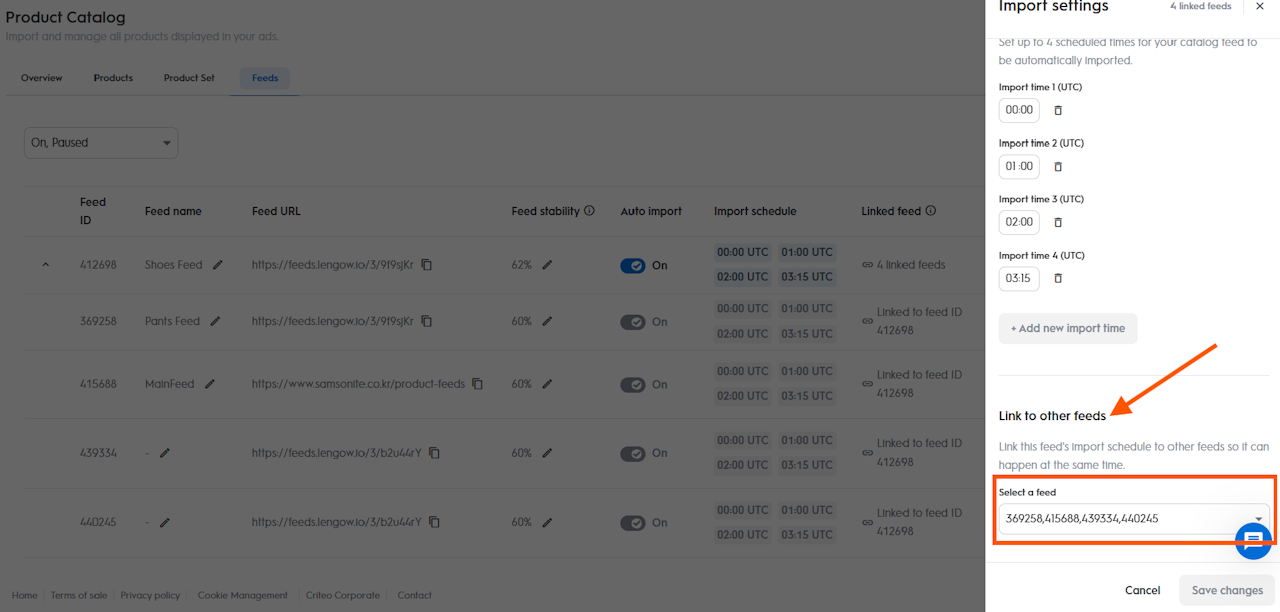Open the Select a feed dropdown
Image resolution: width=1280 pixels, height=612 pixels.
(x=1134, y=518)
